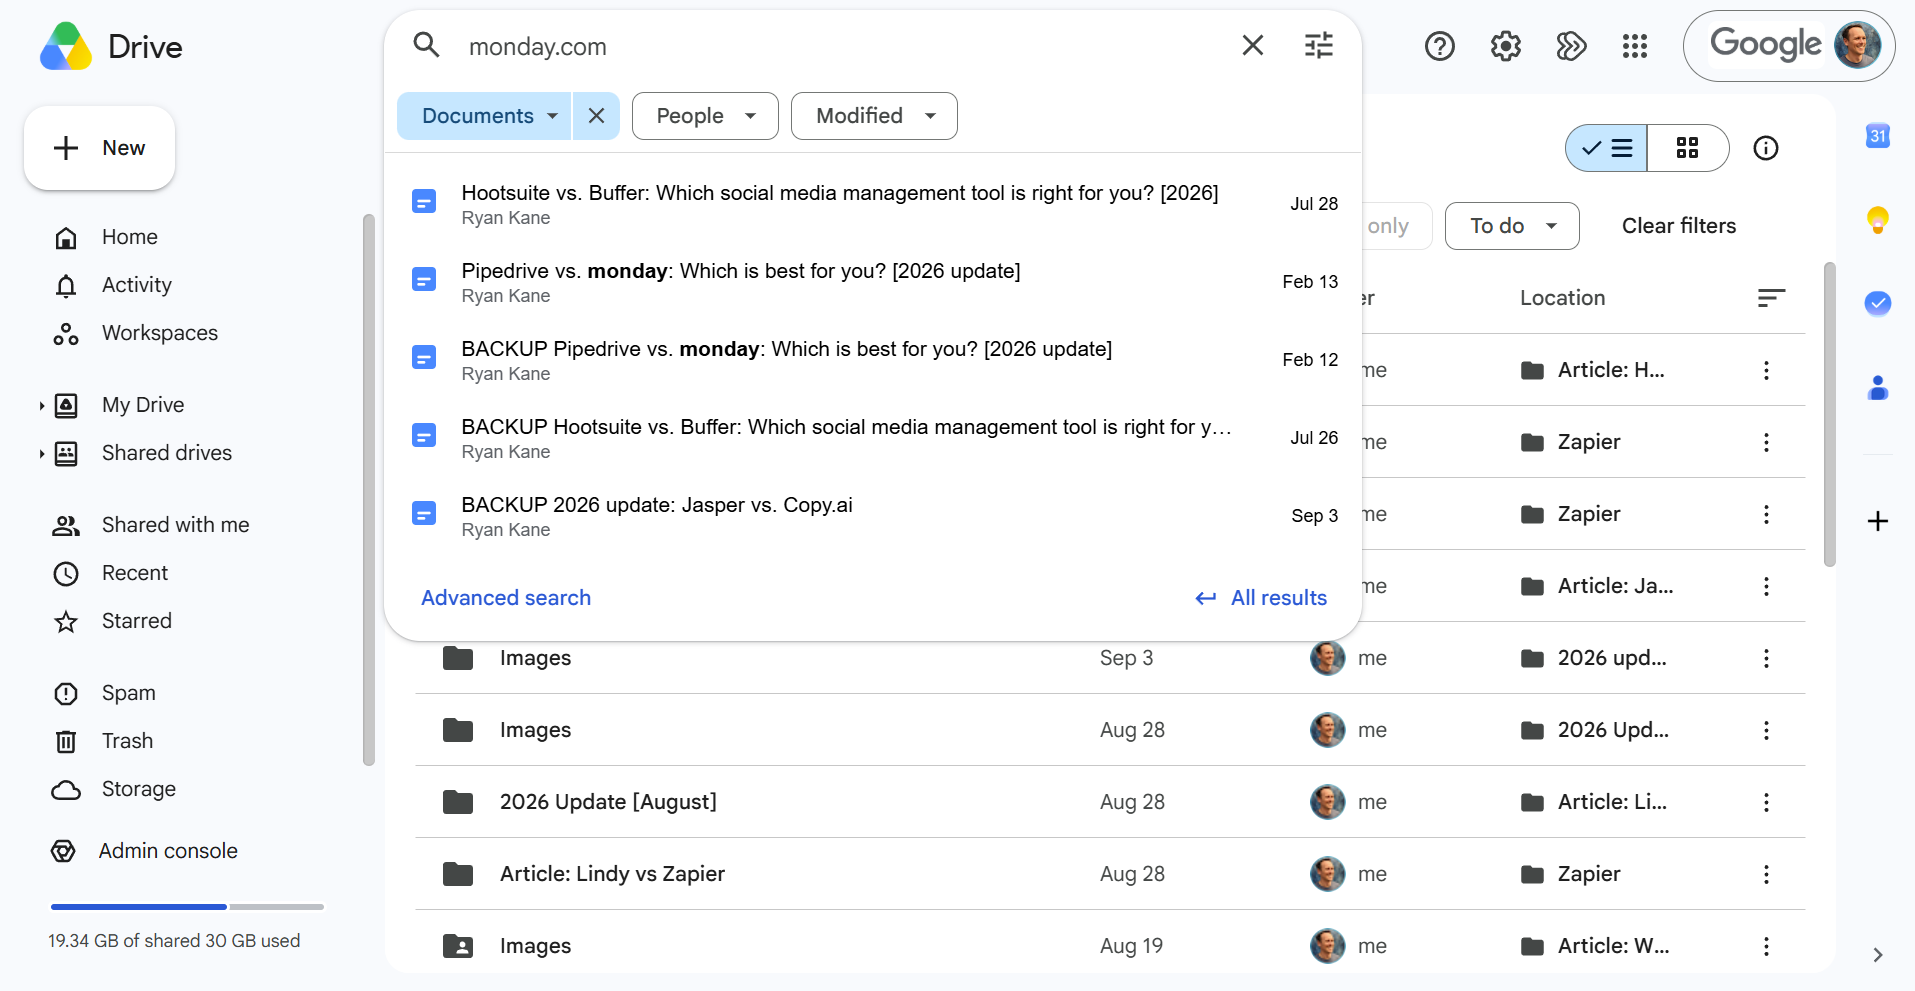The height and width of the screenshot is (991, 1915).
Task: Switch to grid layout view
Action: [1688, 148]
